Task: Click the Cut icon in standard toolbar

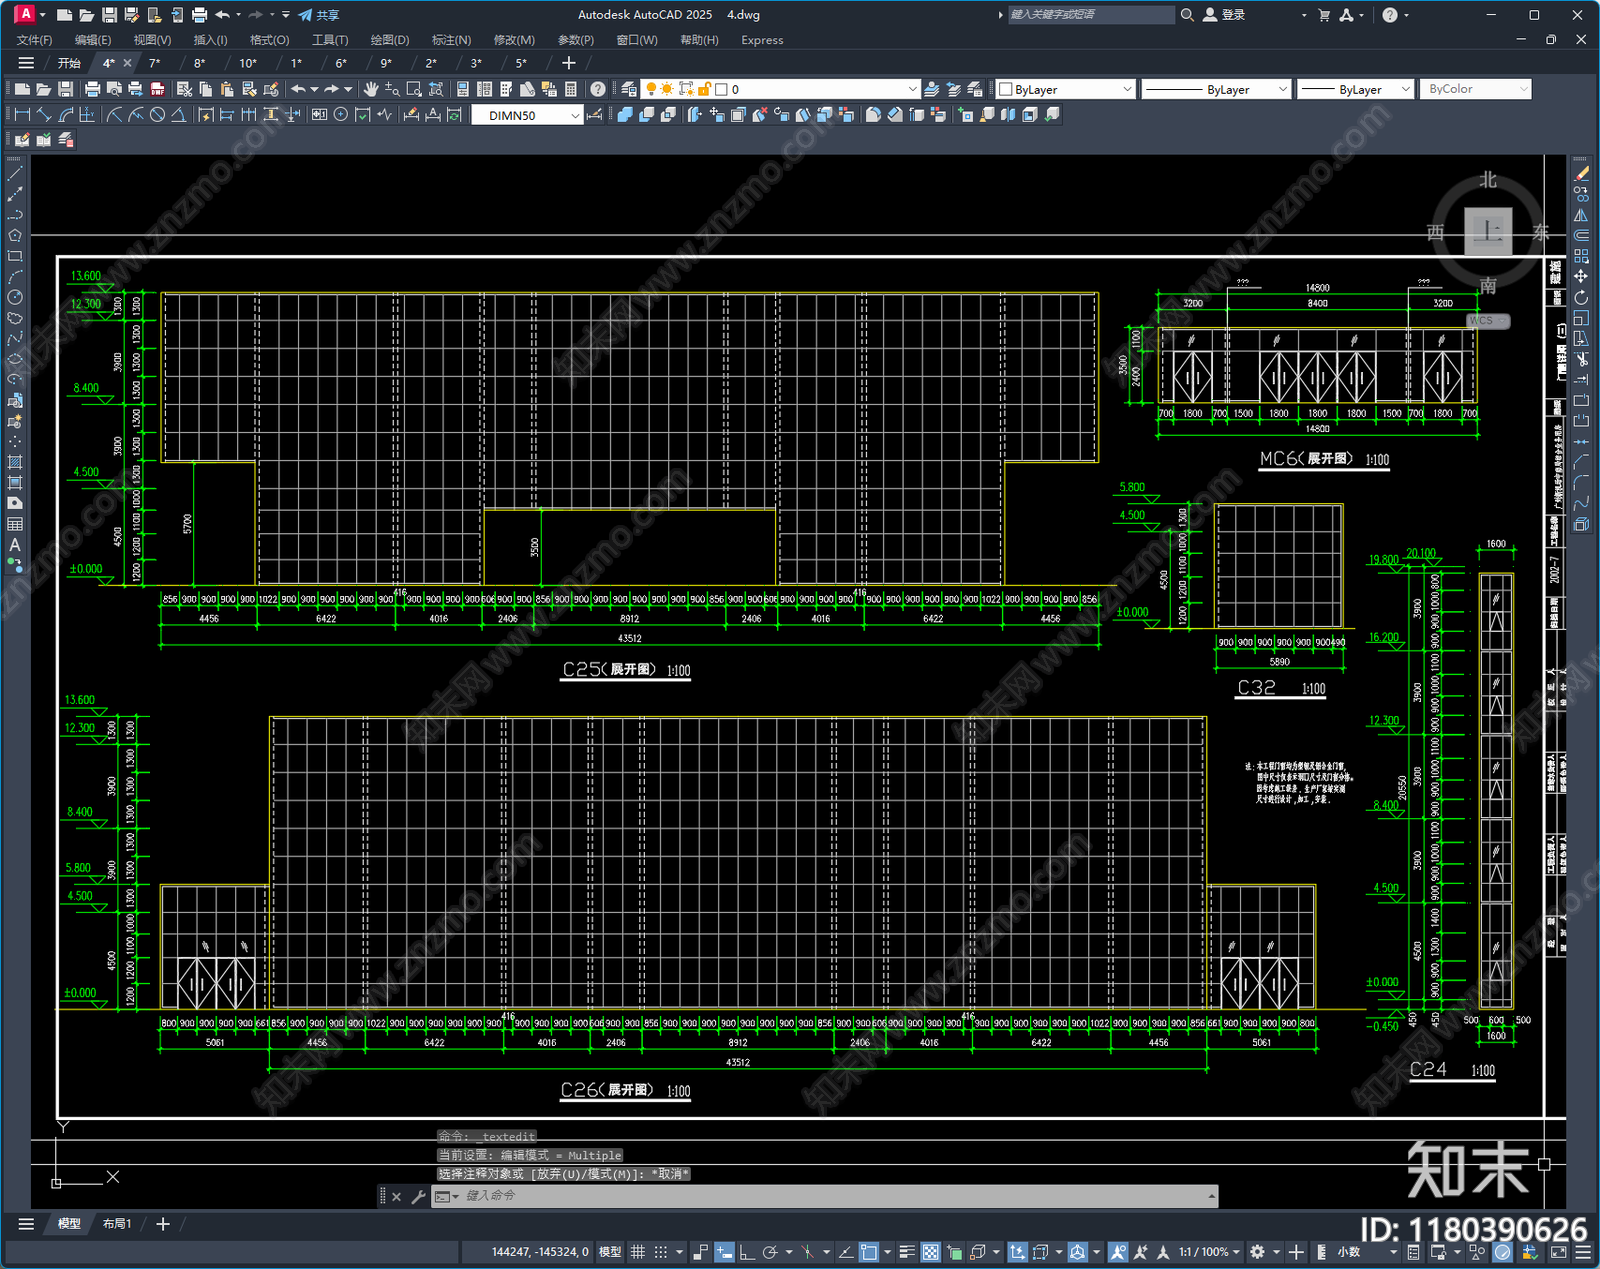Action: pyautogui.click(x=184, y=89)
